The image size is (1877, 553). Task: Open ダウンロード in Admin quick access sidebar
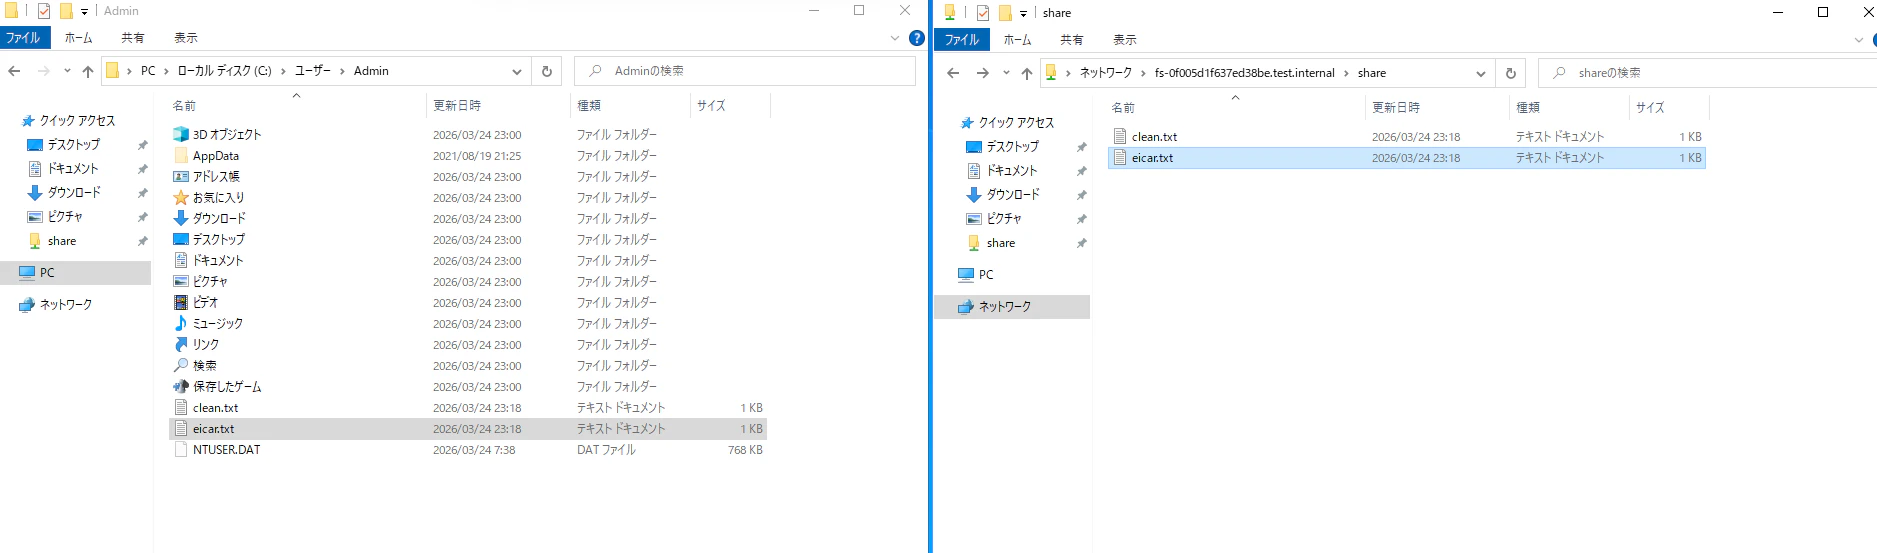pyautogui.click(x=74, y=192)
